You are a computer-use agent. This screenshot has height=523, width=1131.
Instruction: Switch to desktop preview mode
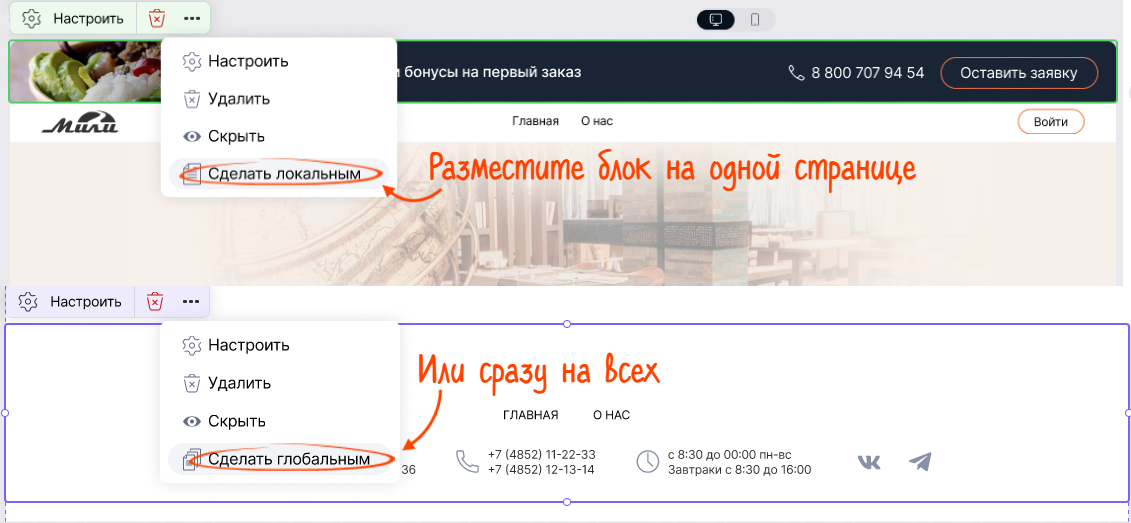(x=716, y=20)
